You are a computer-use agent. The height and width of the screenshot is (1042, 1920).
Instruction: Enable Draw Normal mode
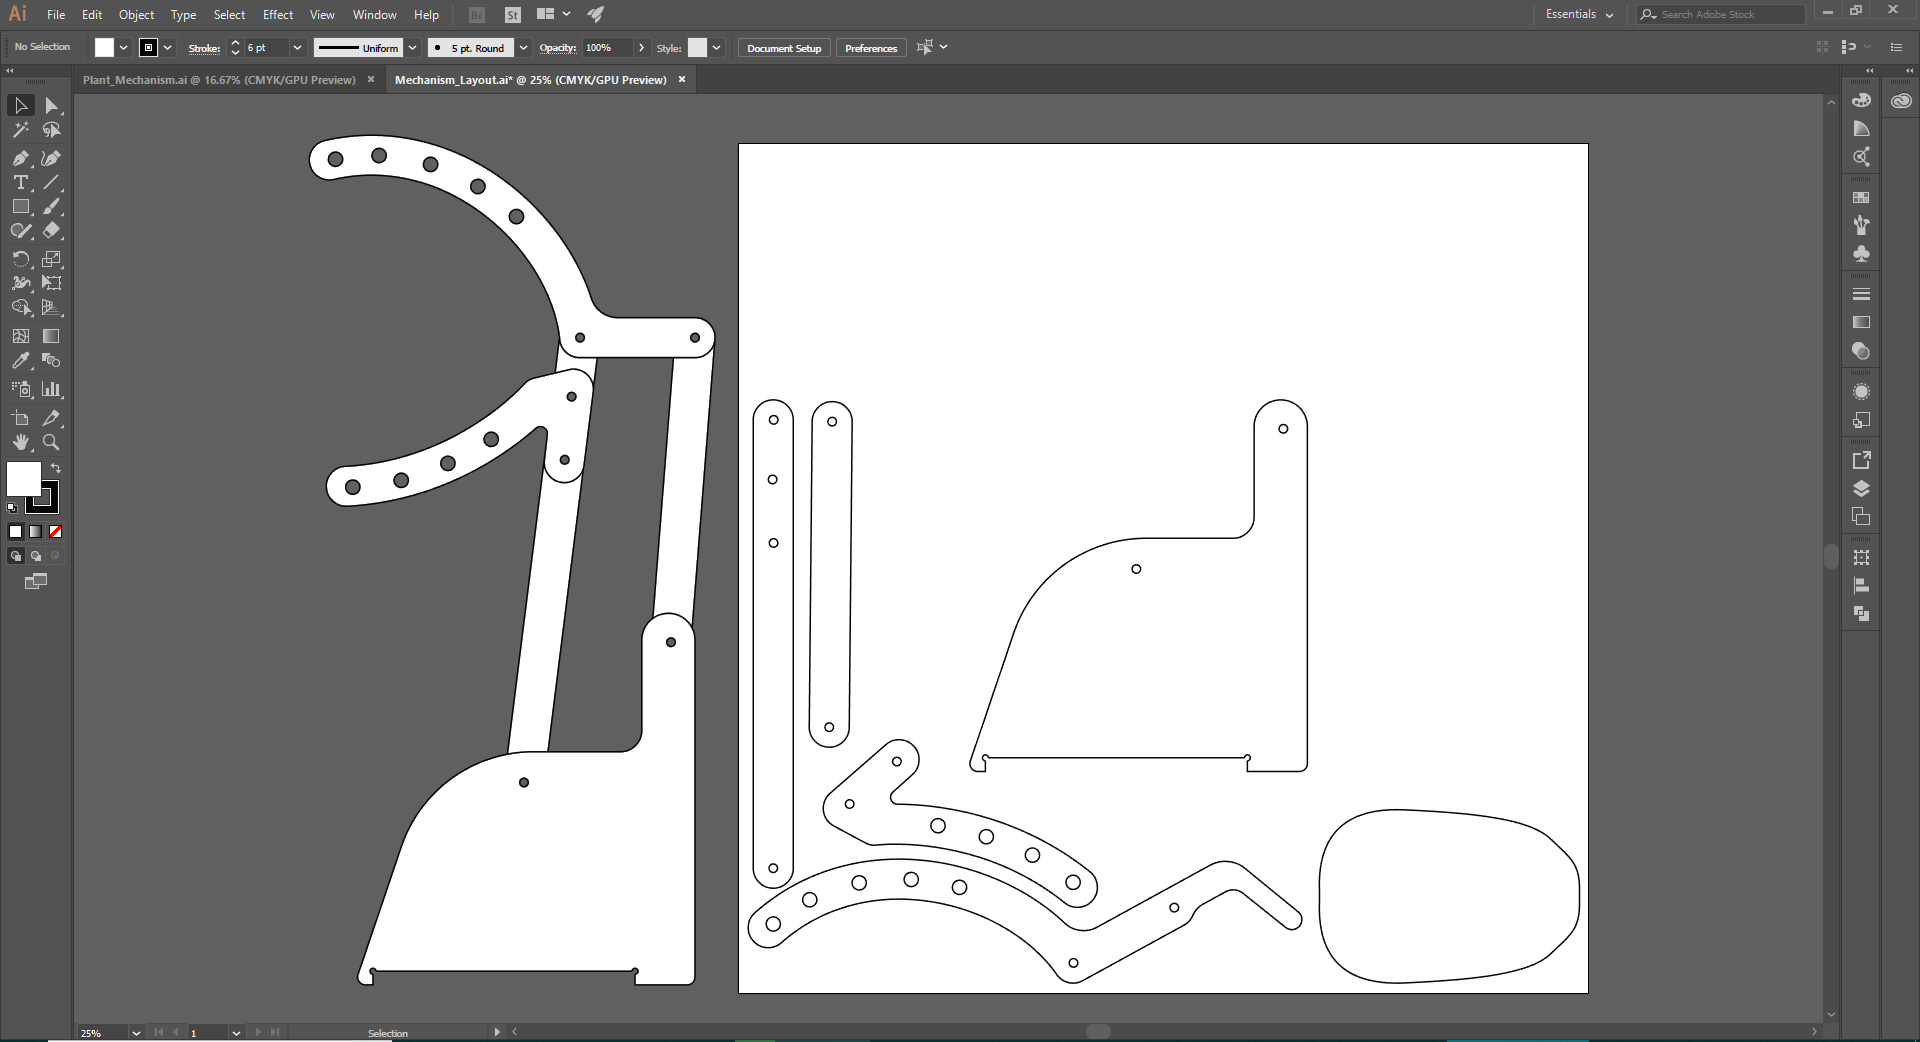pos(16,556)
